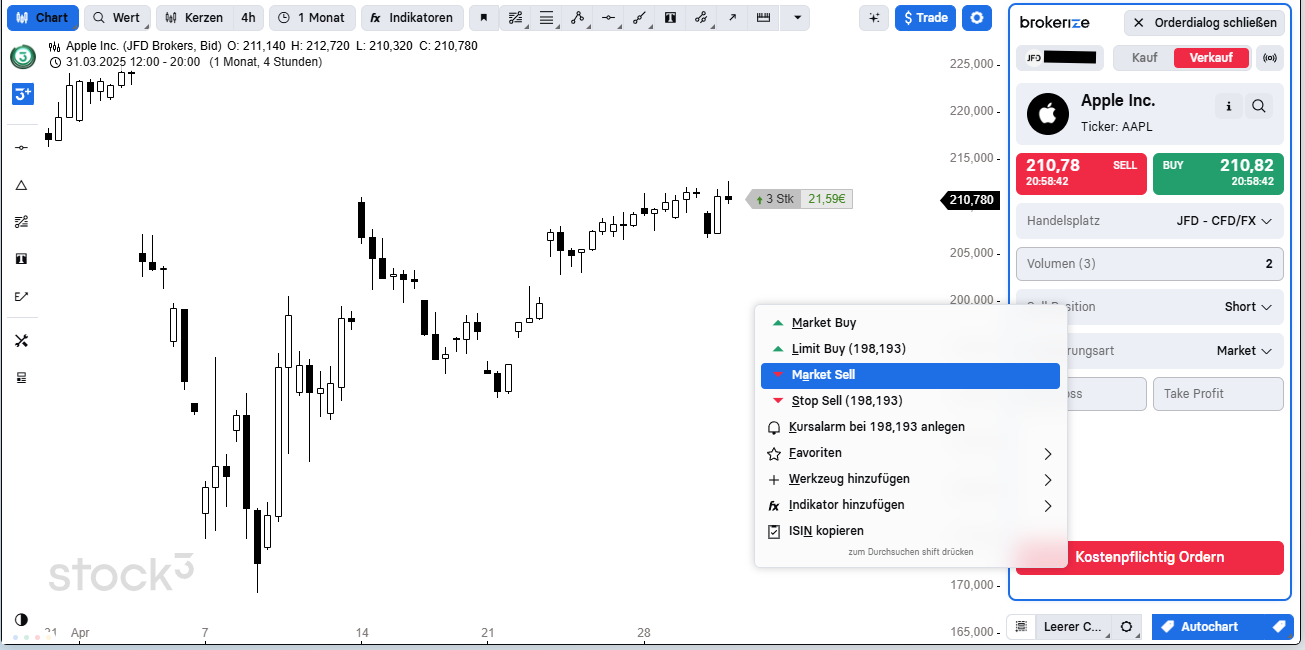Open the Kerzen chart type dropdown
Image resolution: width=1305 pixels, height=650 pixels.
click(x=194, y=18)
